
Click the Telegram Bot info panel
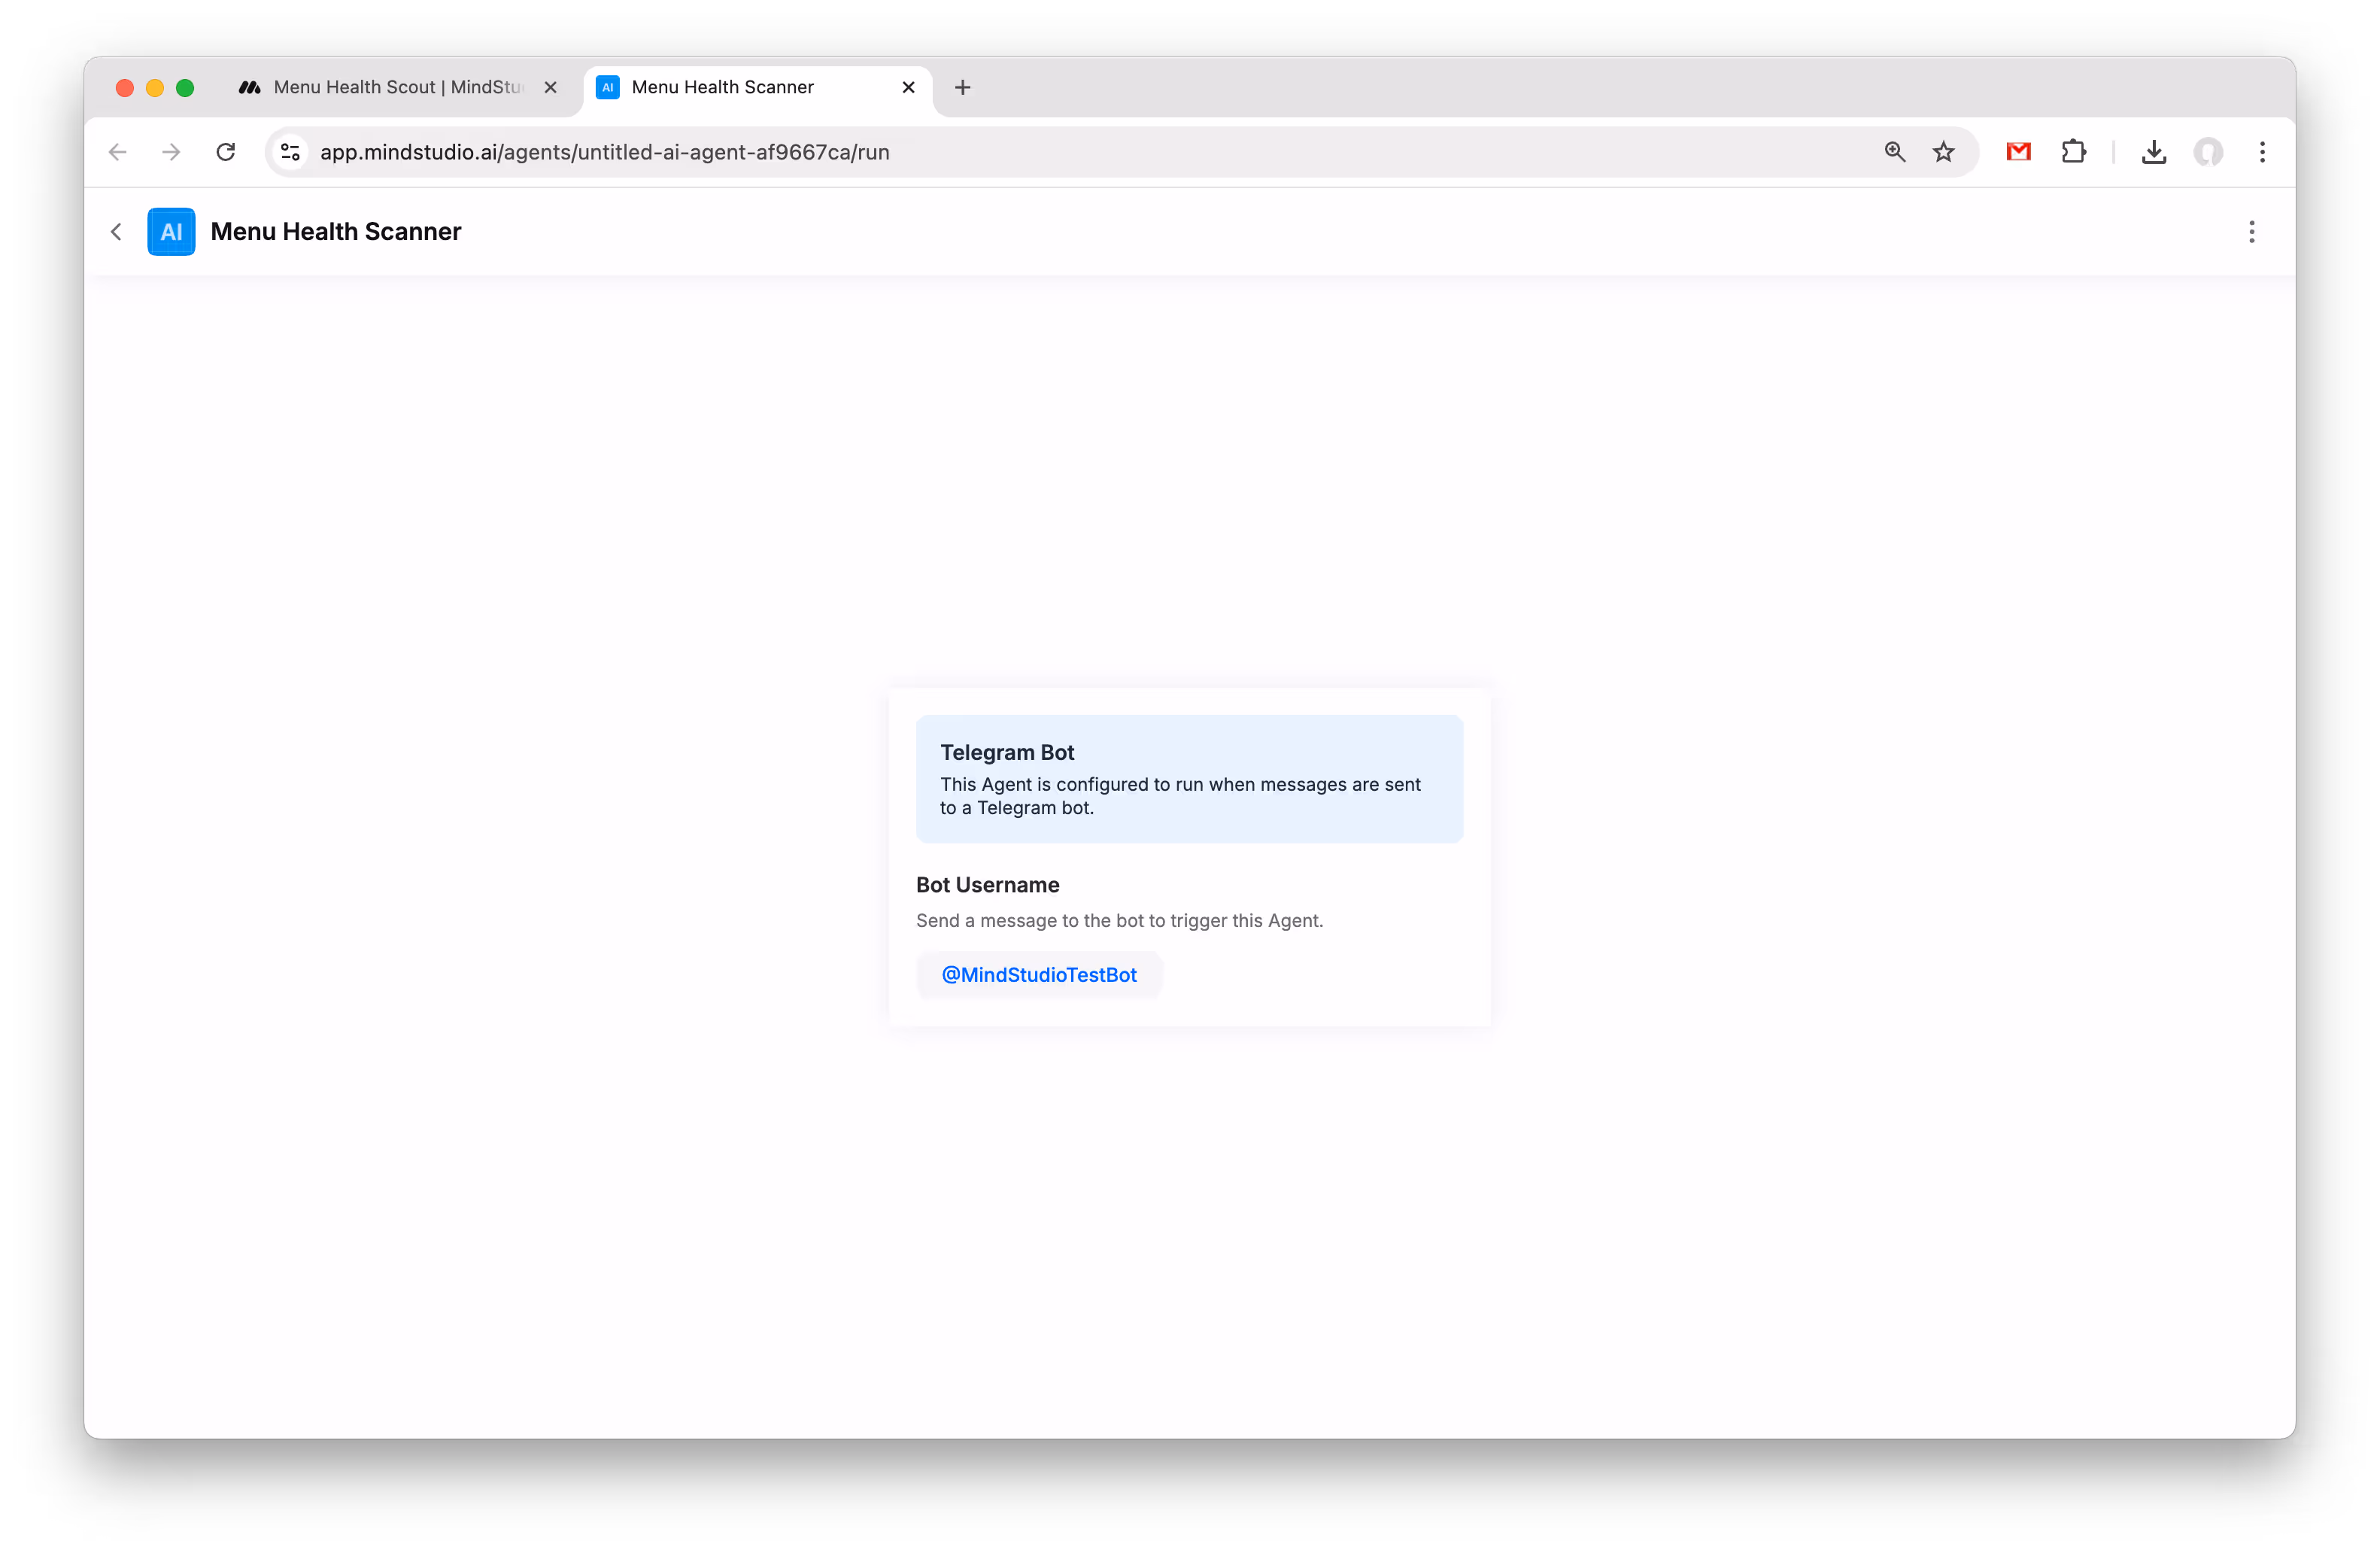pyautogui.click(x=1189, y=779)
